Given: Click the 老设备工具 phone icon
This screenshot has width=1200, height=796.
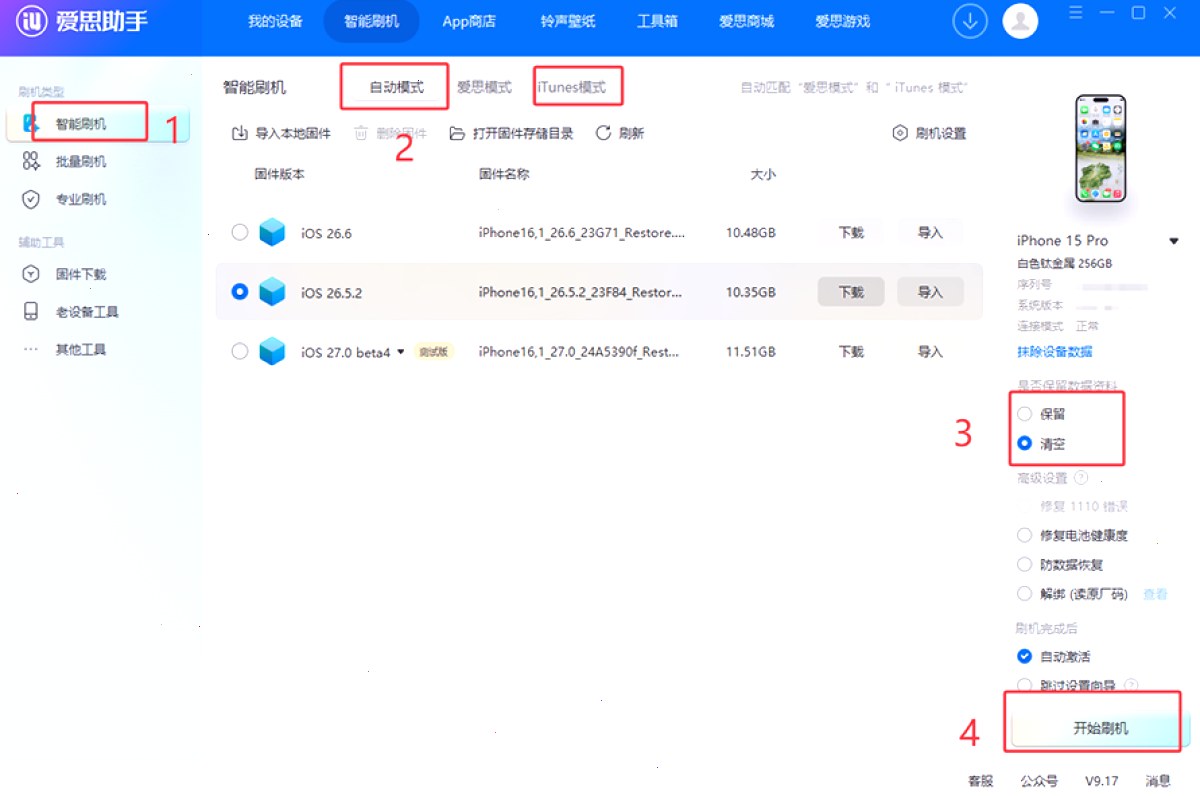Looking at the screenshot, I should pyautogui.click(x=32, y=312).
